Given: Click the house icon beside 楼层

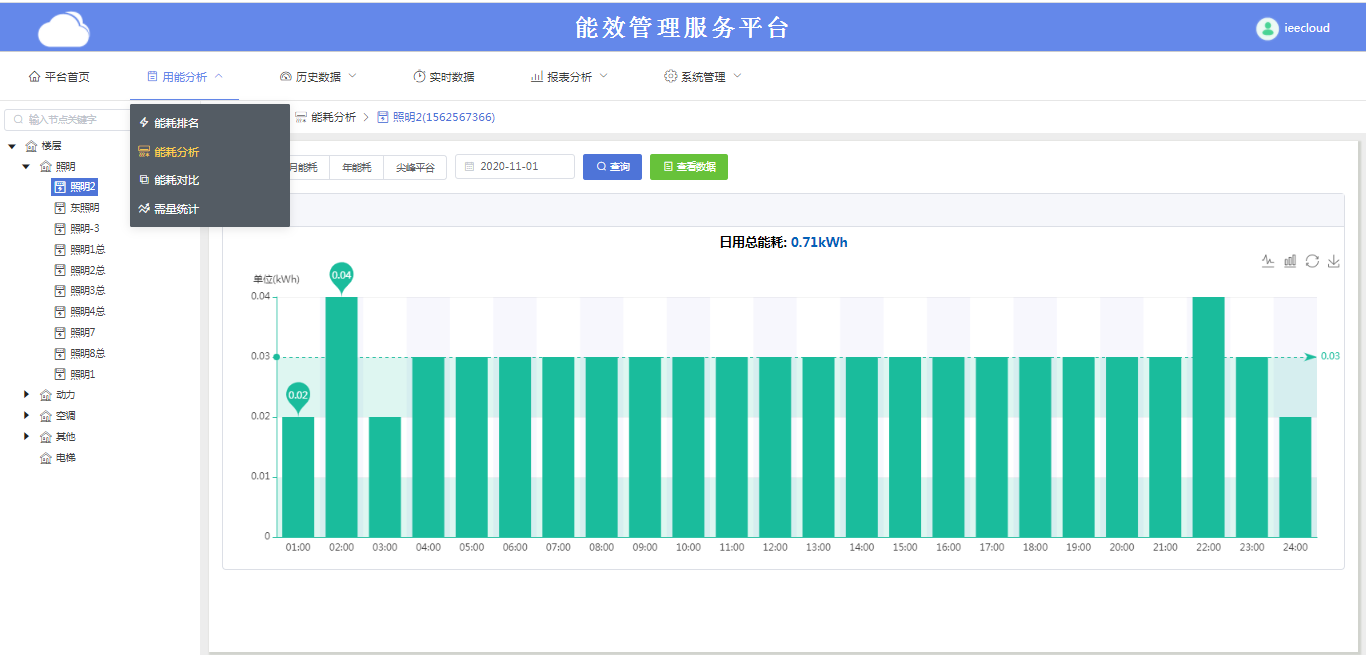Looking at the screenshot, I should pos(30,146).
